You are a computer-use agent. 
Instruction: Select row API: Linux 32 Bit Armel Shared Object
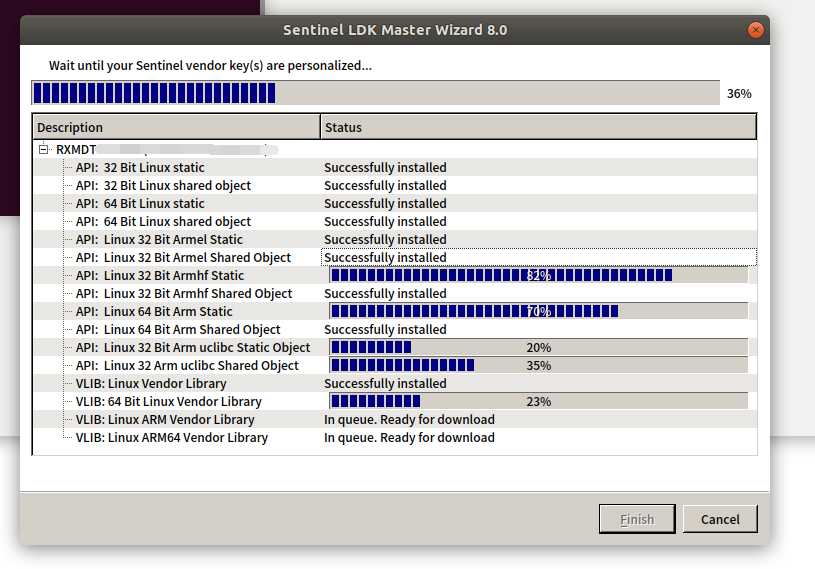point(395,257)
